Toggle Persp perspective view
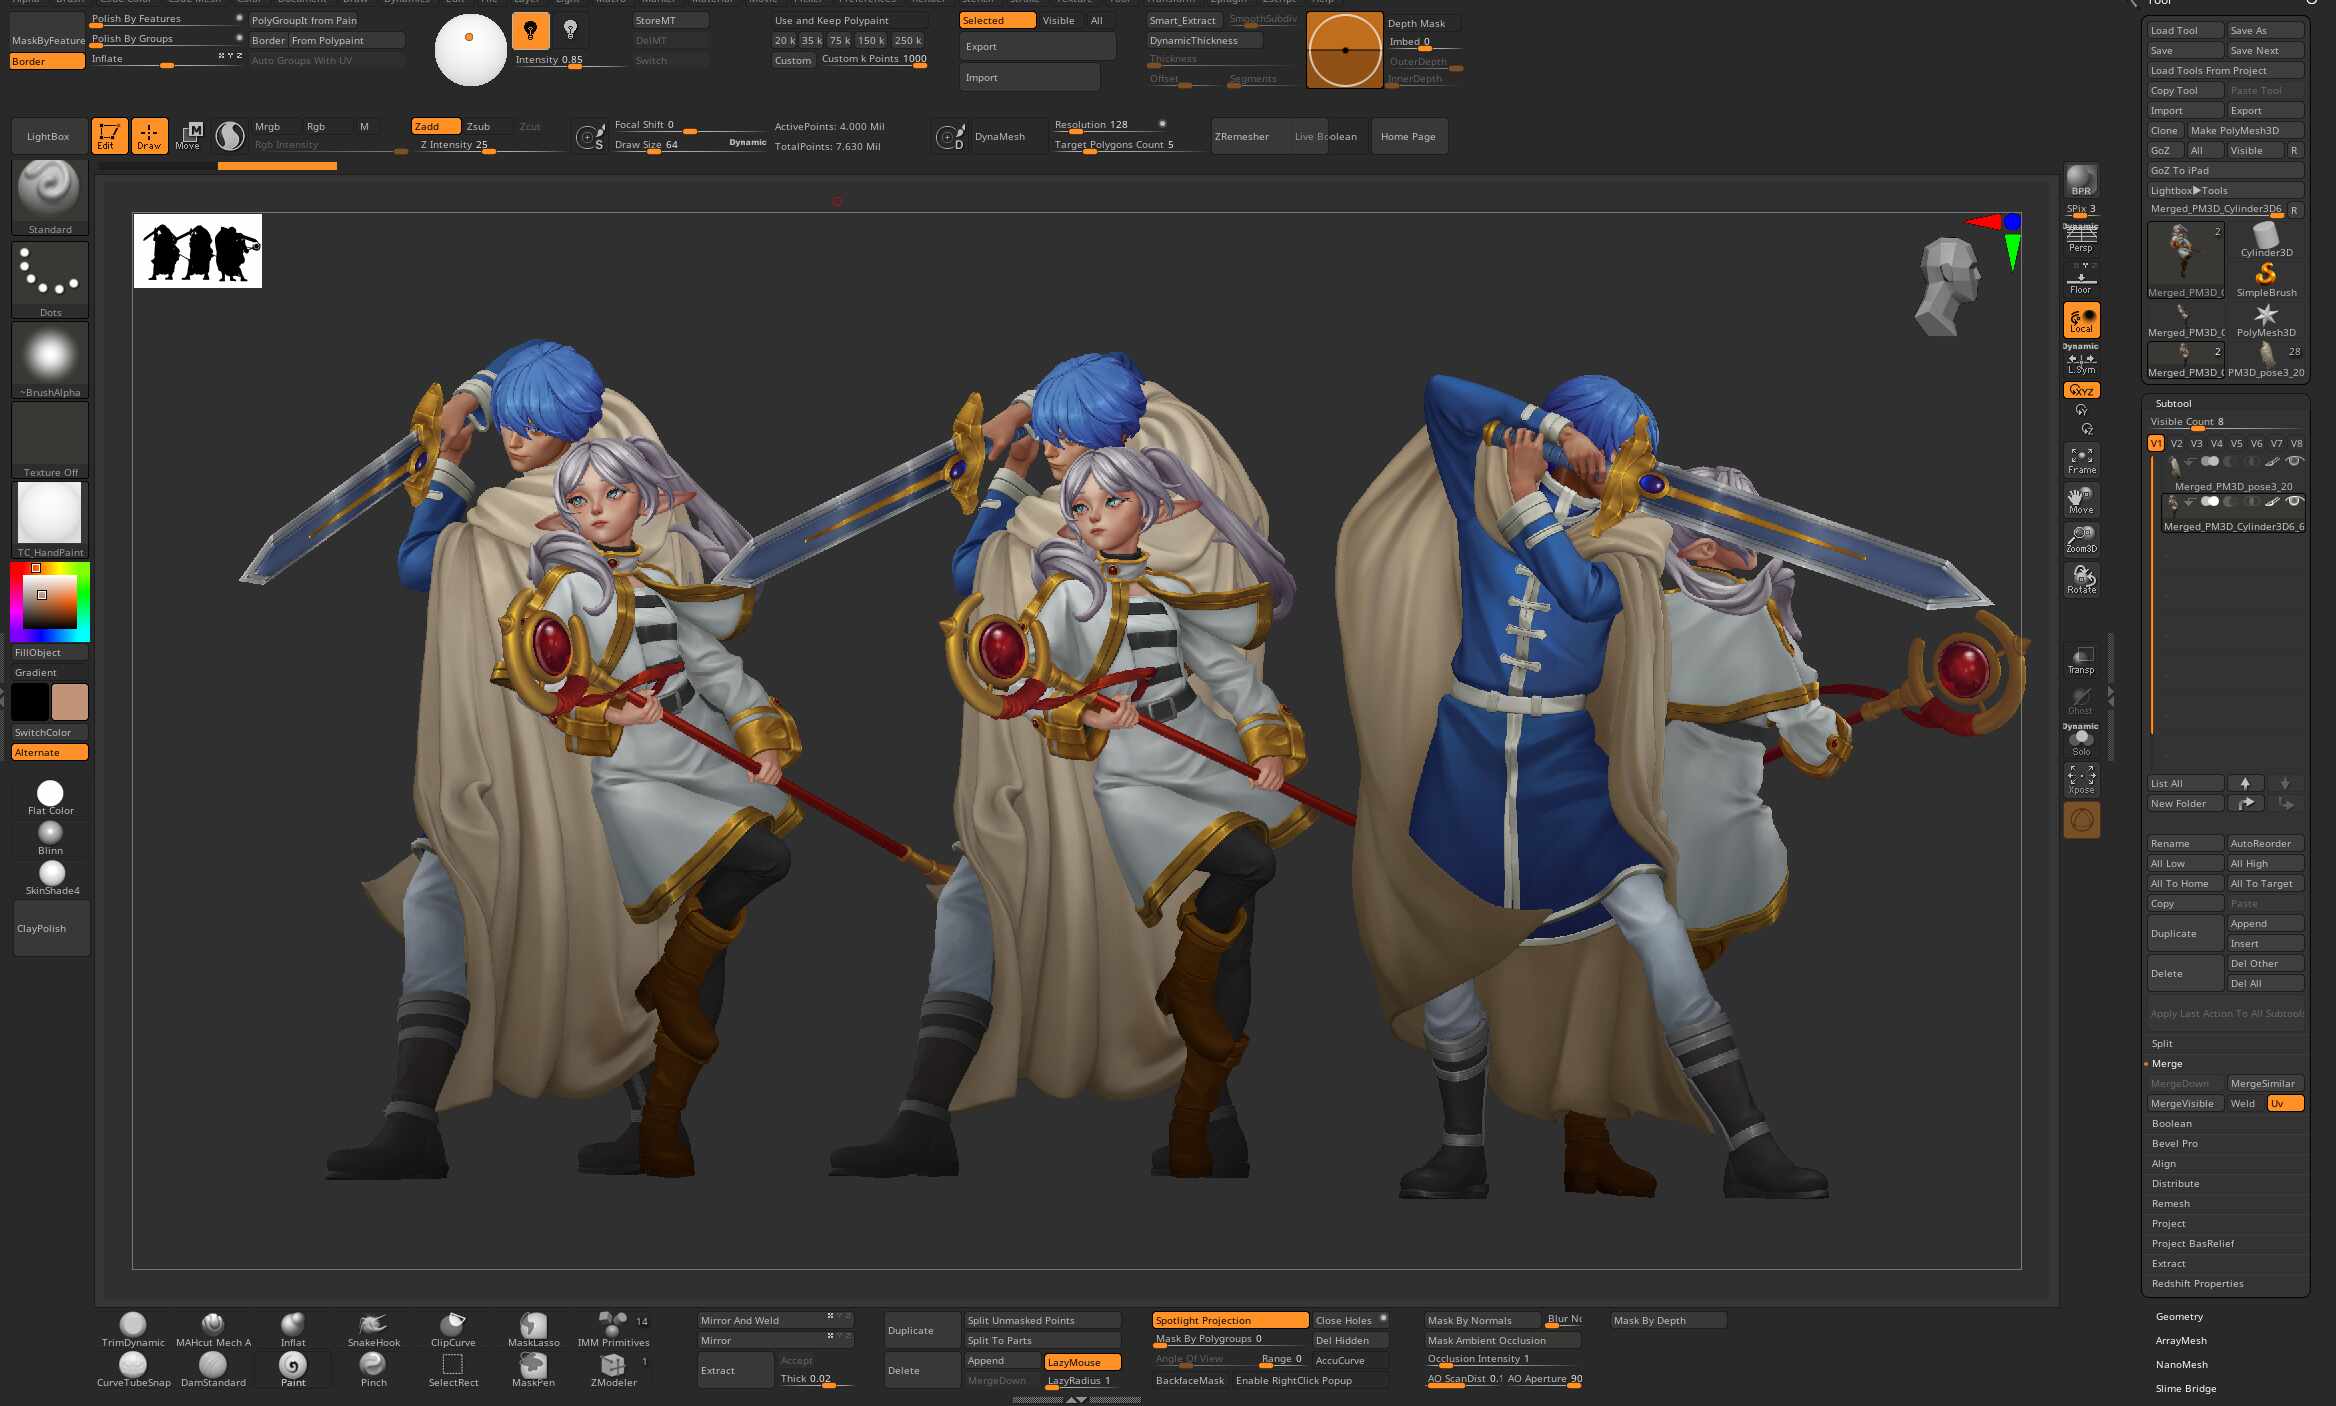2336x1406 pixels. pyautogui.click(x=2080, y=240)
